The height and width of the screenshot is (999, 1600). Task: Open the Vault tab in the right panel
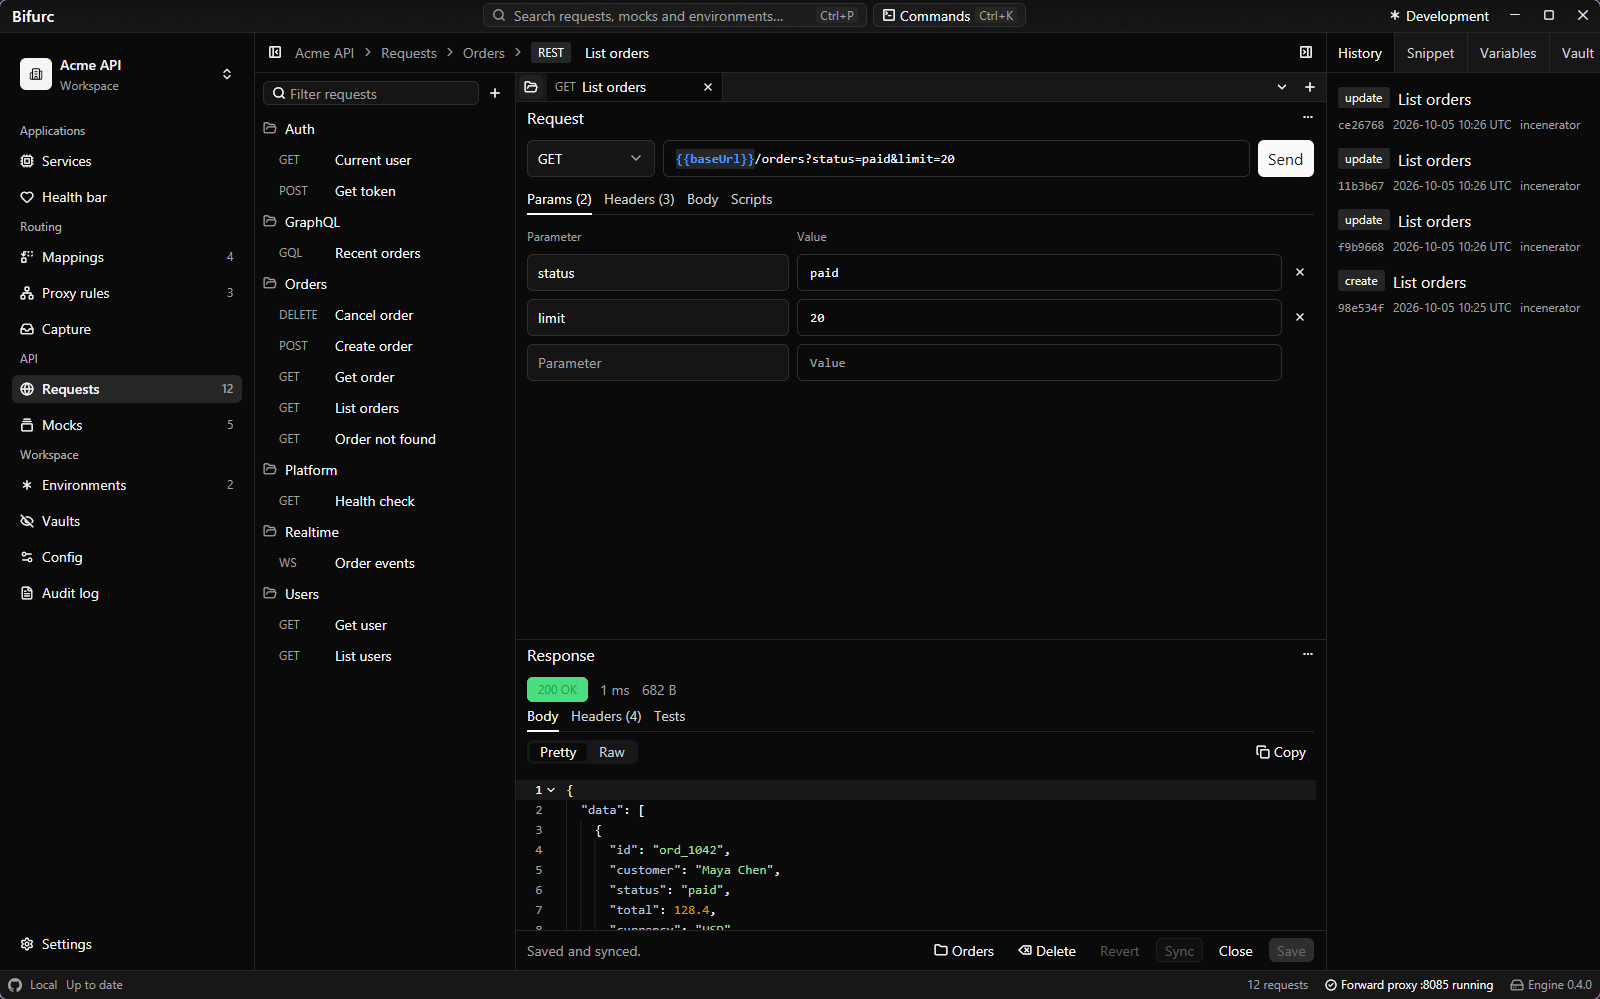coord(1577,53)
